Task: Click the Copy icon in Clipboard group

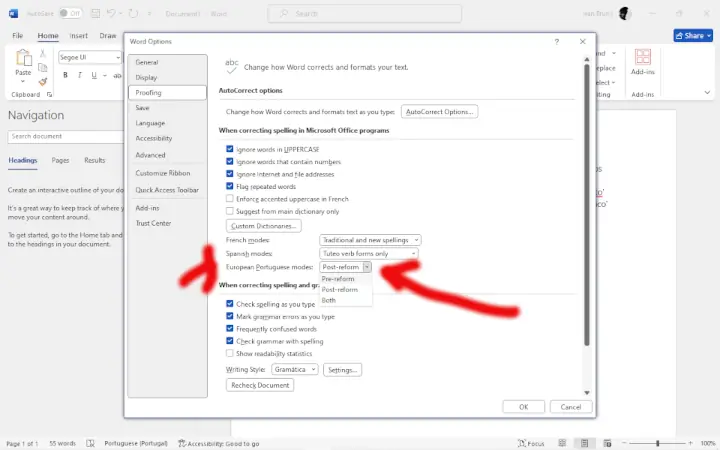Action: click(x=43, y=68)
